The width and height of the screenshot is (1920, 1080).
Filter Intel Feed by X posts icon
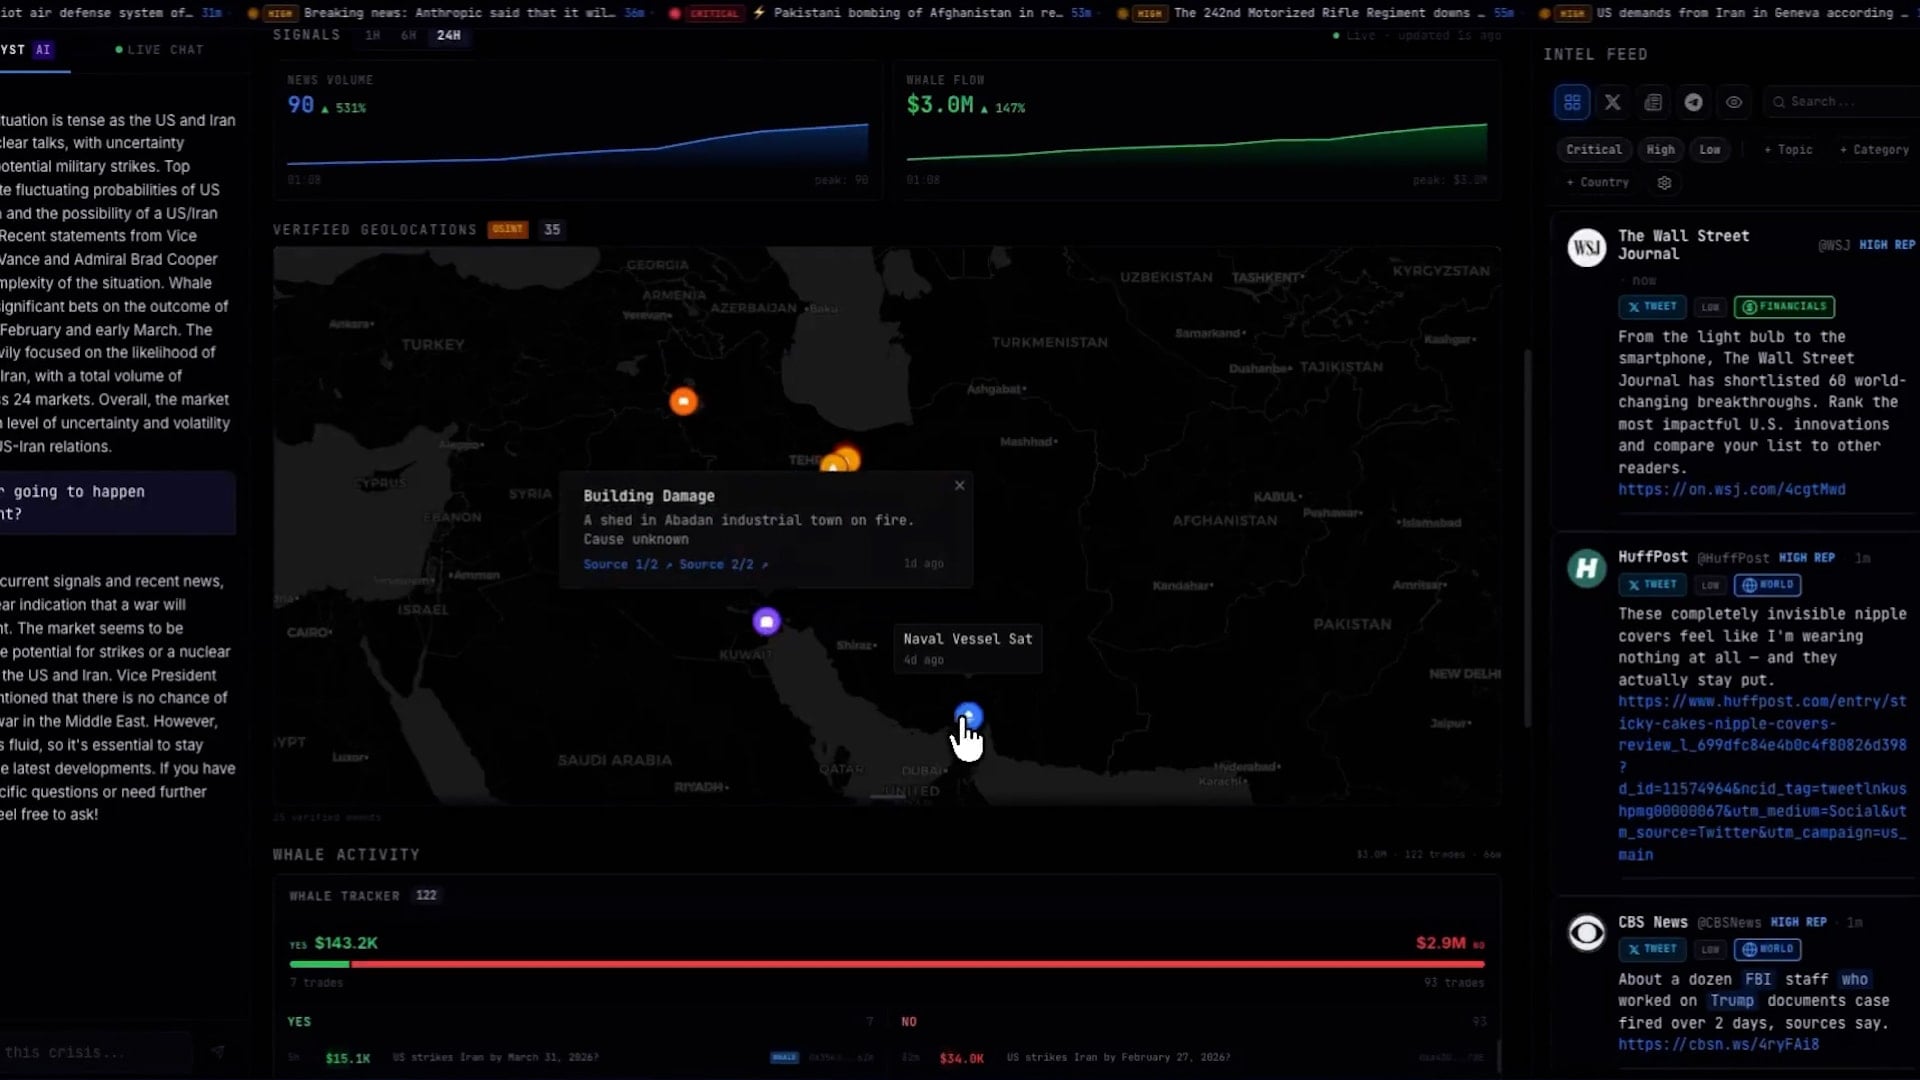tap(1612, 102)
